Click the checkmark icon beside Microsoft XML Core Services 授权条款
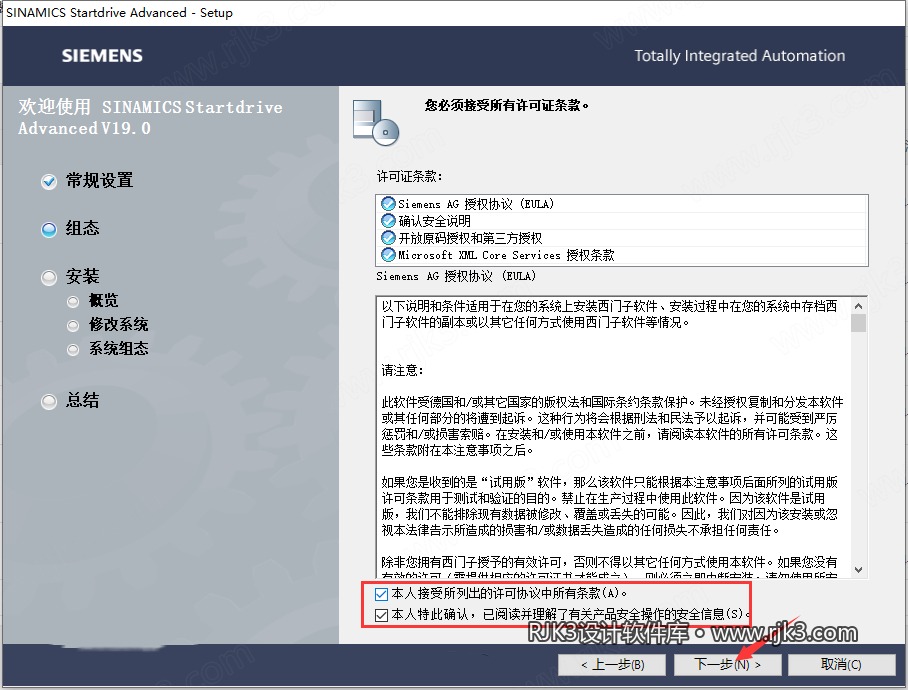 tap(388, 255)
